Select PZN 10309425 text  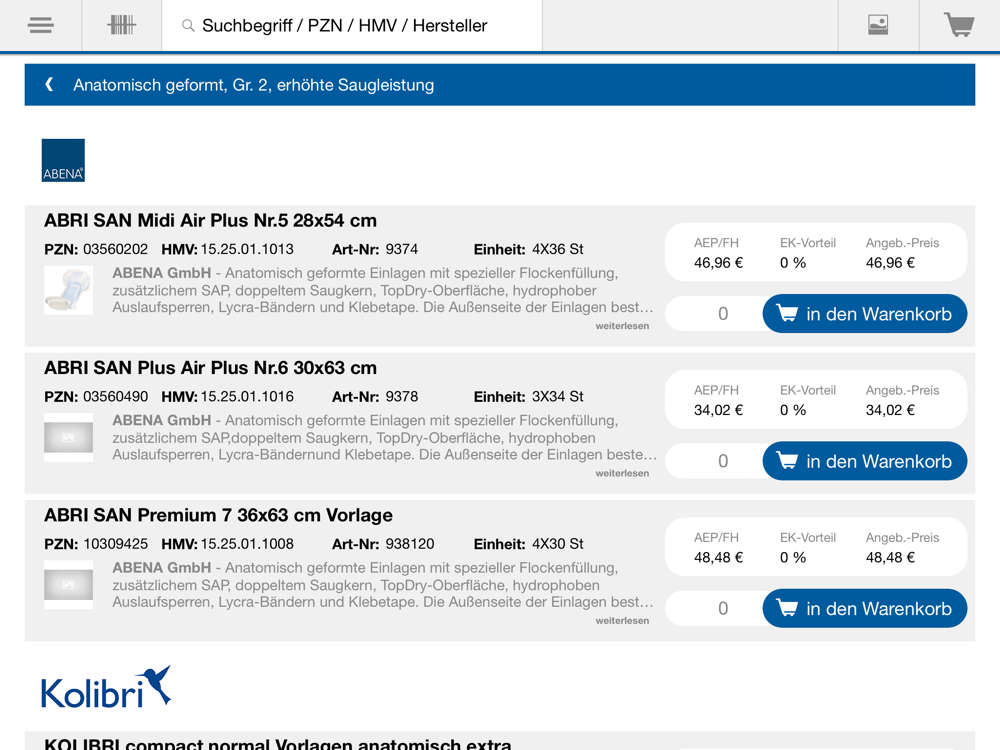(96, 544)
